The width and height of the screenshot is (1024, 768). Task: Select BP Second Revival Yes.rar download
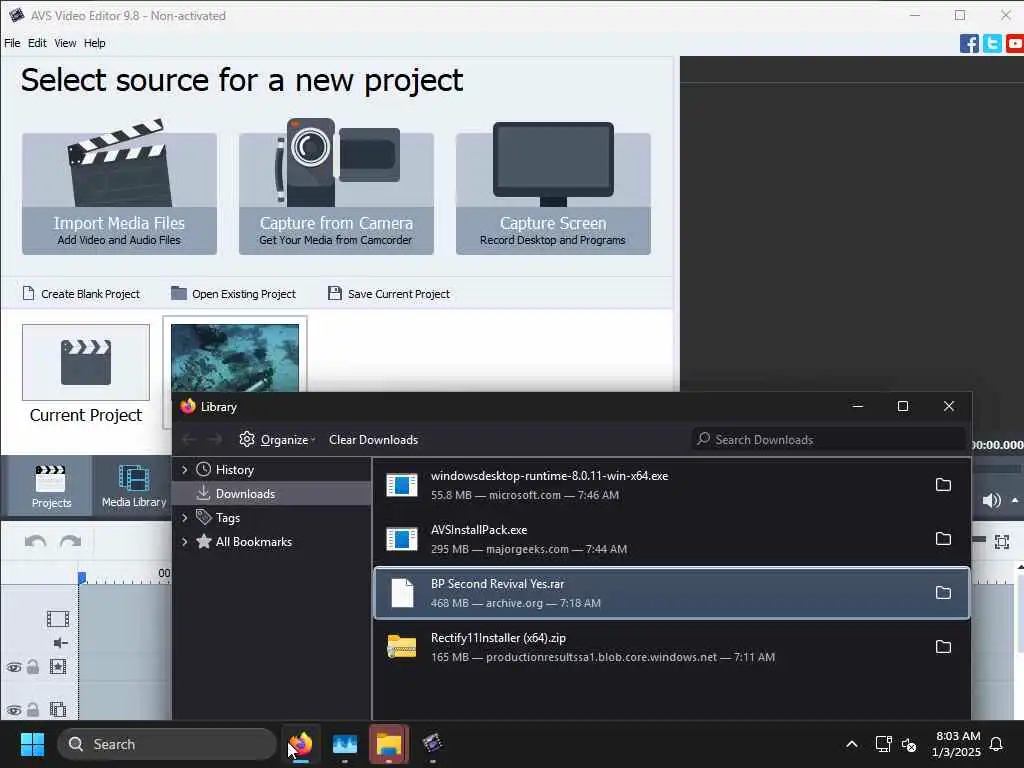coord(671,593)
